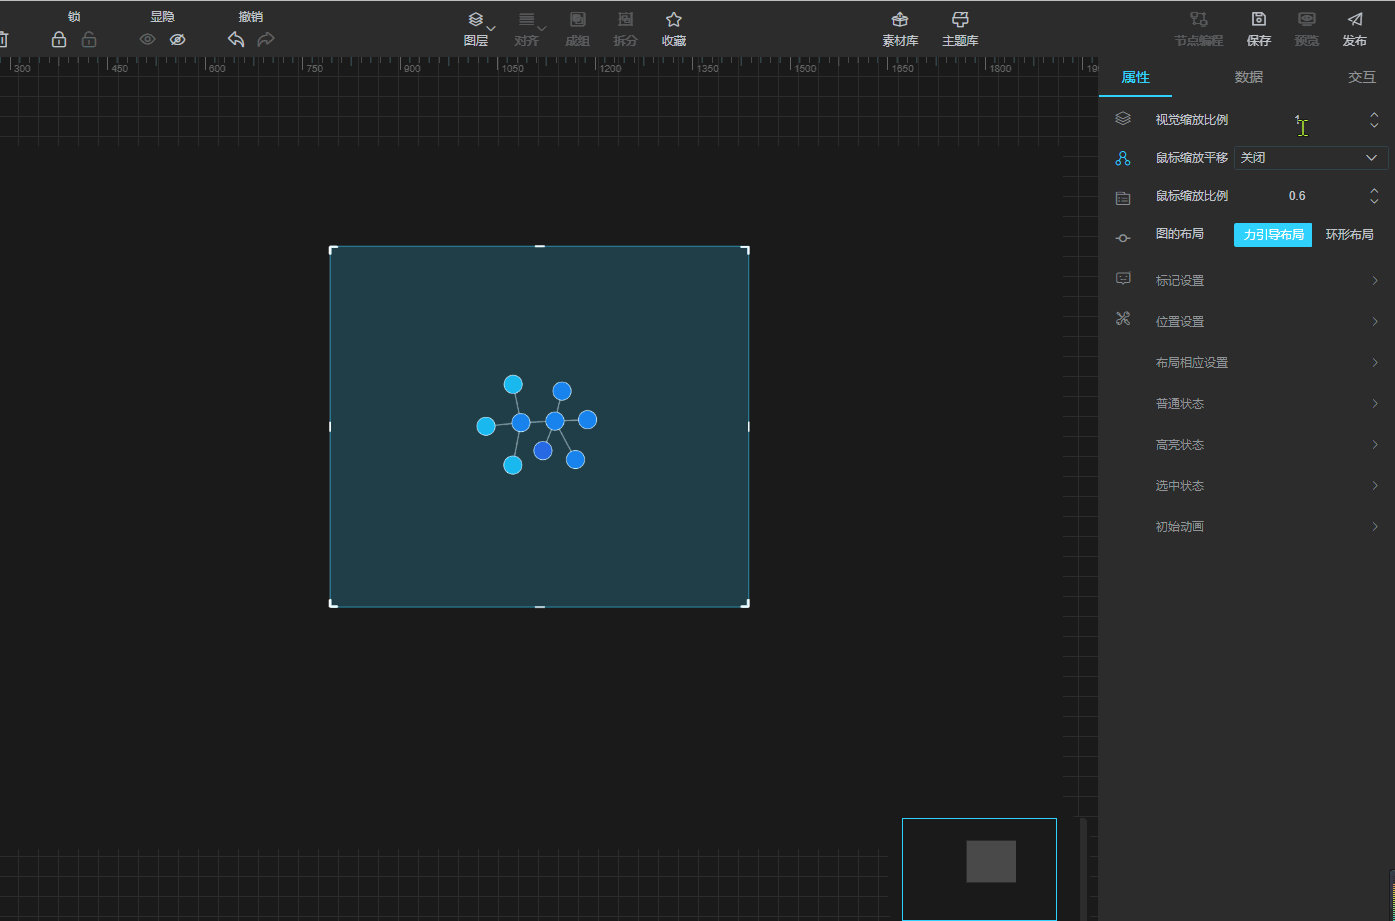The height and width of the screenshot is (921, 1395).
Task: Select the 环形布局 layout option
Action: point(1350,235)
